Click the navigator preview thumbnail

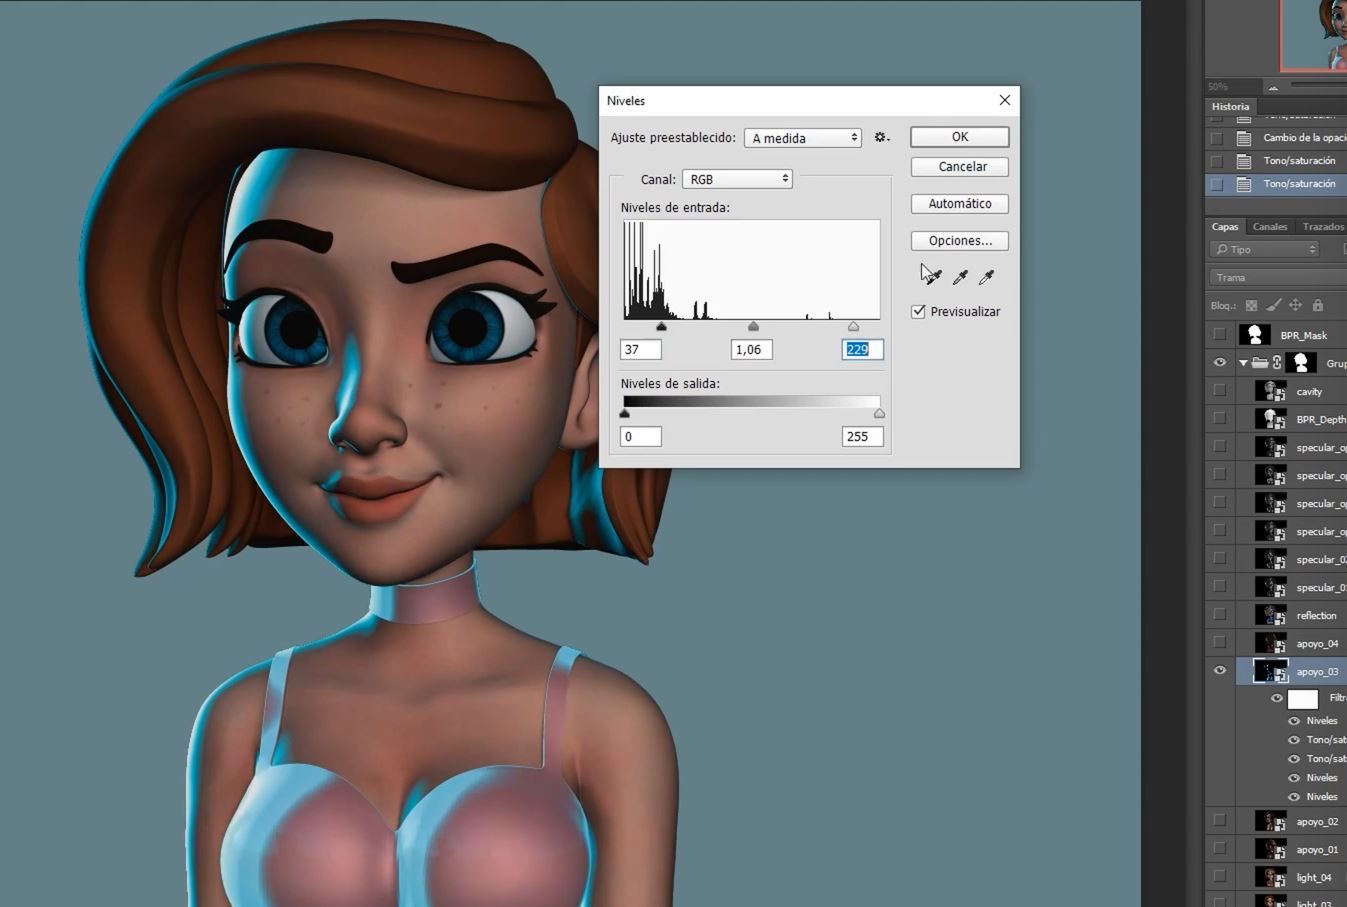click(1314, 35)
